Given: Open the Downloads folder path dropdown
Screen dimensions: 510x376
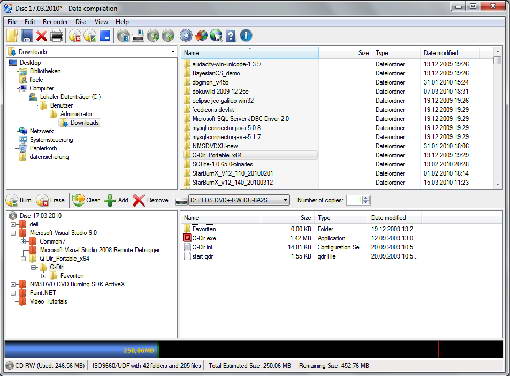Looking at the screenshot, I should point(173,52).
